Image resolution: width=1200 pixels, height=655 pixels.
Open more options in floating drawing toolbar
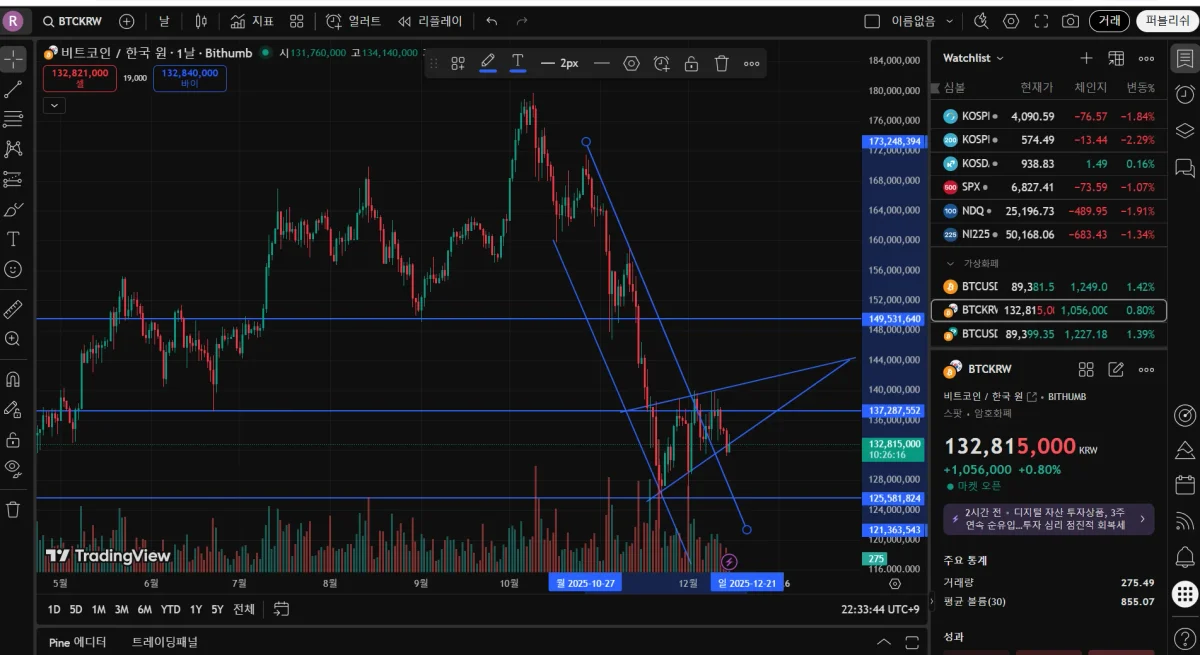[751, 63]
